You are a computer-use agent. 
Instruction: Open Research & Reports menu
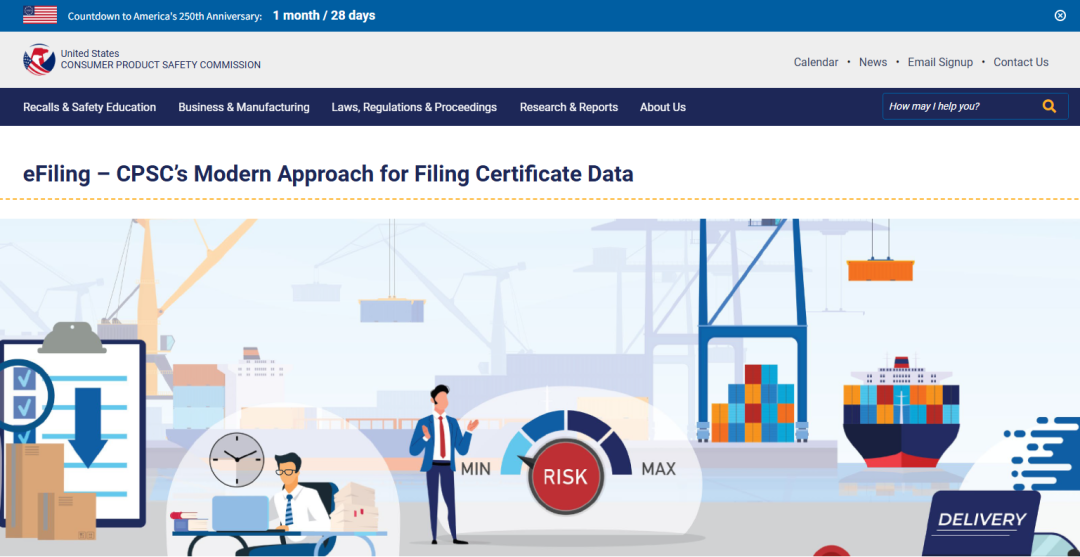point(569,107)
